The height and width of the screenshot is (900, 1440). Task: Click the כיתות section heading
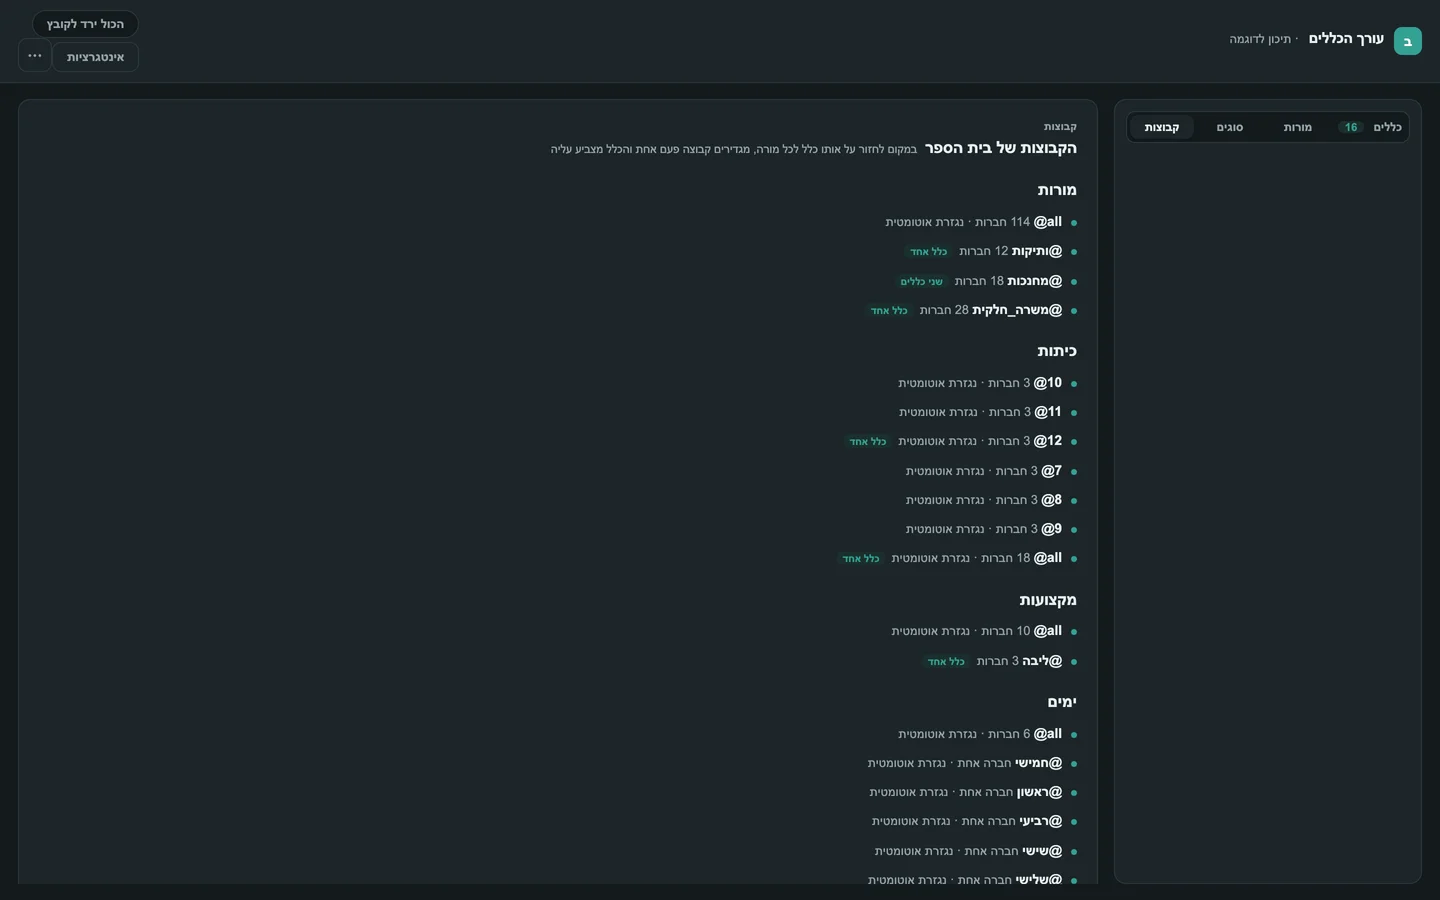pyautogui.click(x=1057, y=351)
